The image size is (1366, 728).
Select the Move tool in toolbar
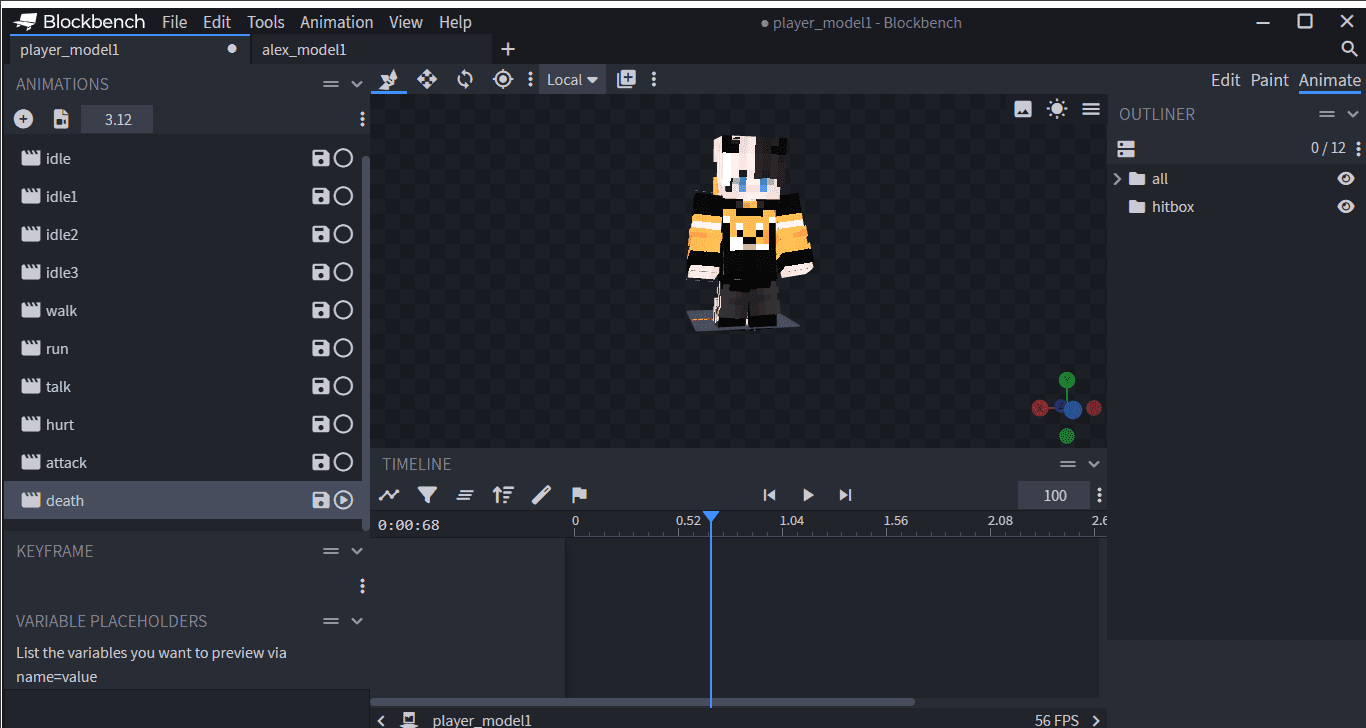pyautogui.click(x=427, y=79)
